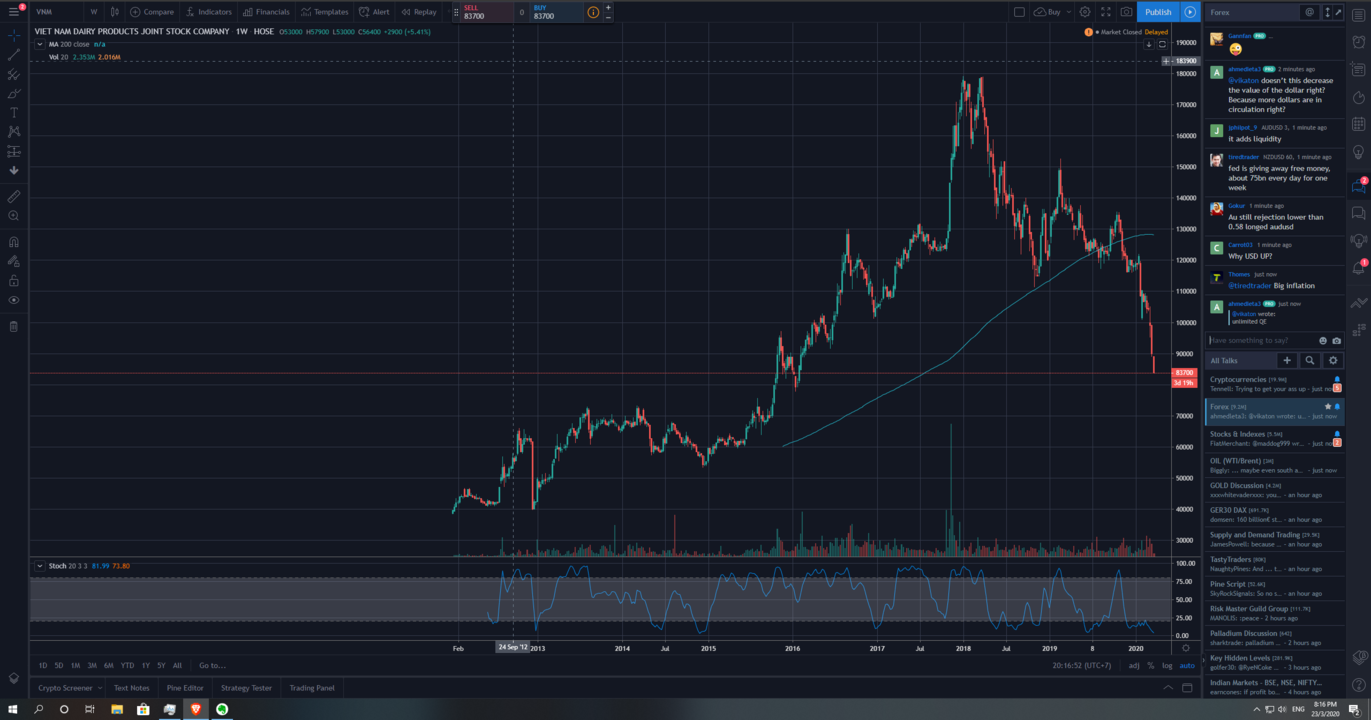Click the blue BUY 83700 button
Image resolution: width=1371 pixels, height=720 pixels.
[555, 12]
